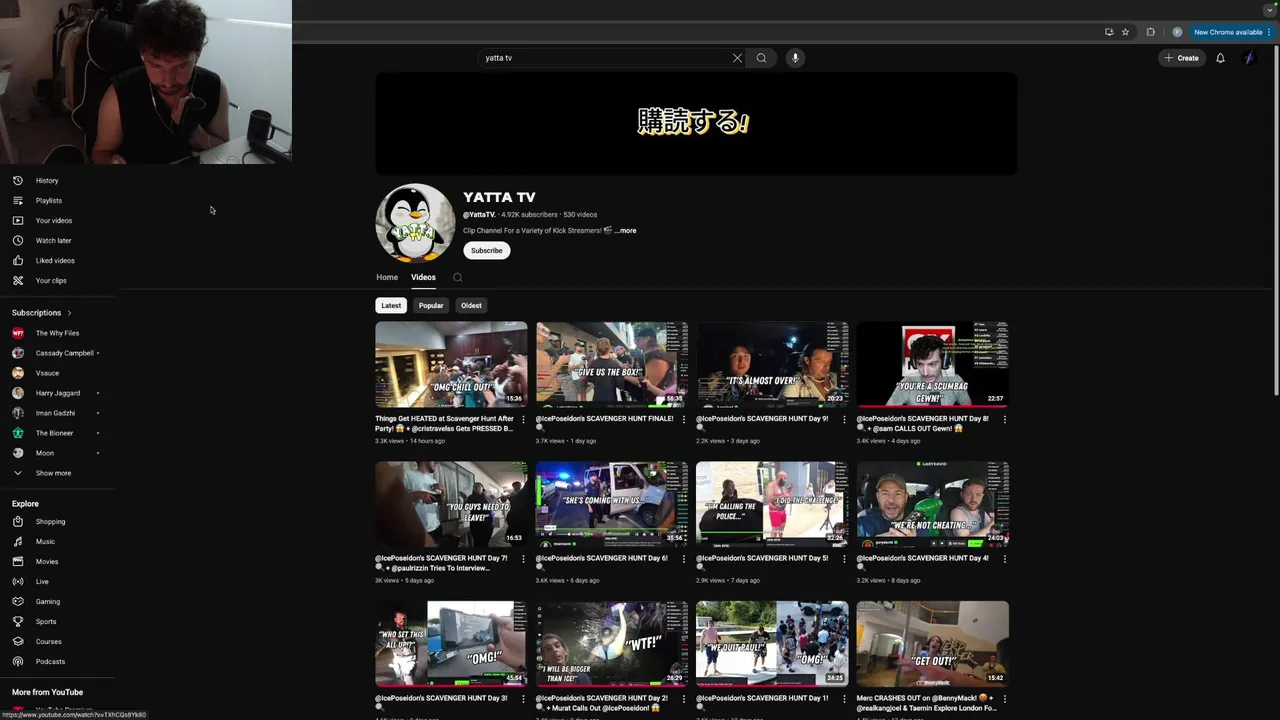Open Chrome extensions puzzle icon
The width and height of the screenshot is (1280, 720).
click(x=1150, y=32)
